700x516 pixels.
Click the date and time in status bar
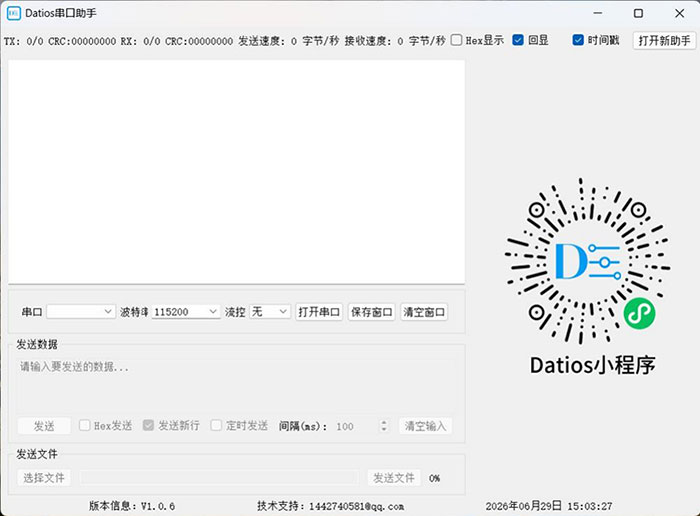click(x=549, y=506)
